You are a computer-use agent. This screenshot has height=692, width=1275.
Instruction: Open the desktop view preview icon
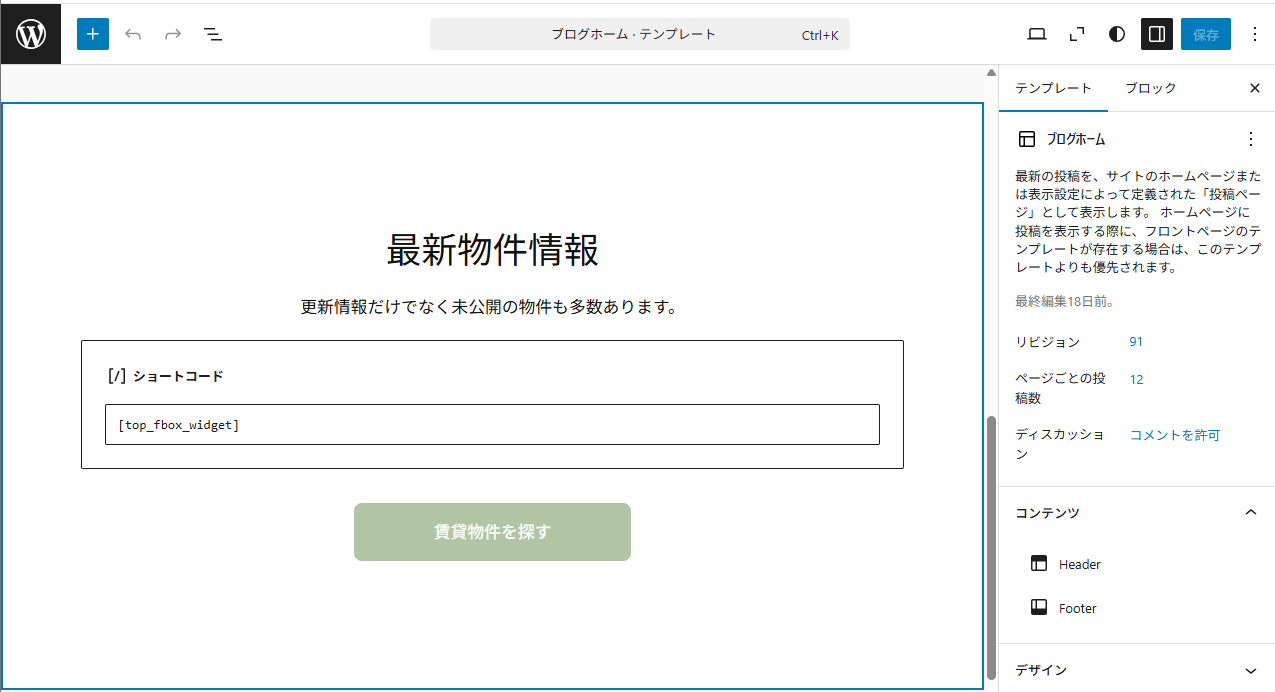pyautogui.click(x=1037, y=34)
